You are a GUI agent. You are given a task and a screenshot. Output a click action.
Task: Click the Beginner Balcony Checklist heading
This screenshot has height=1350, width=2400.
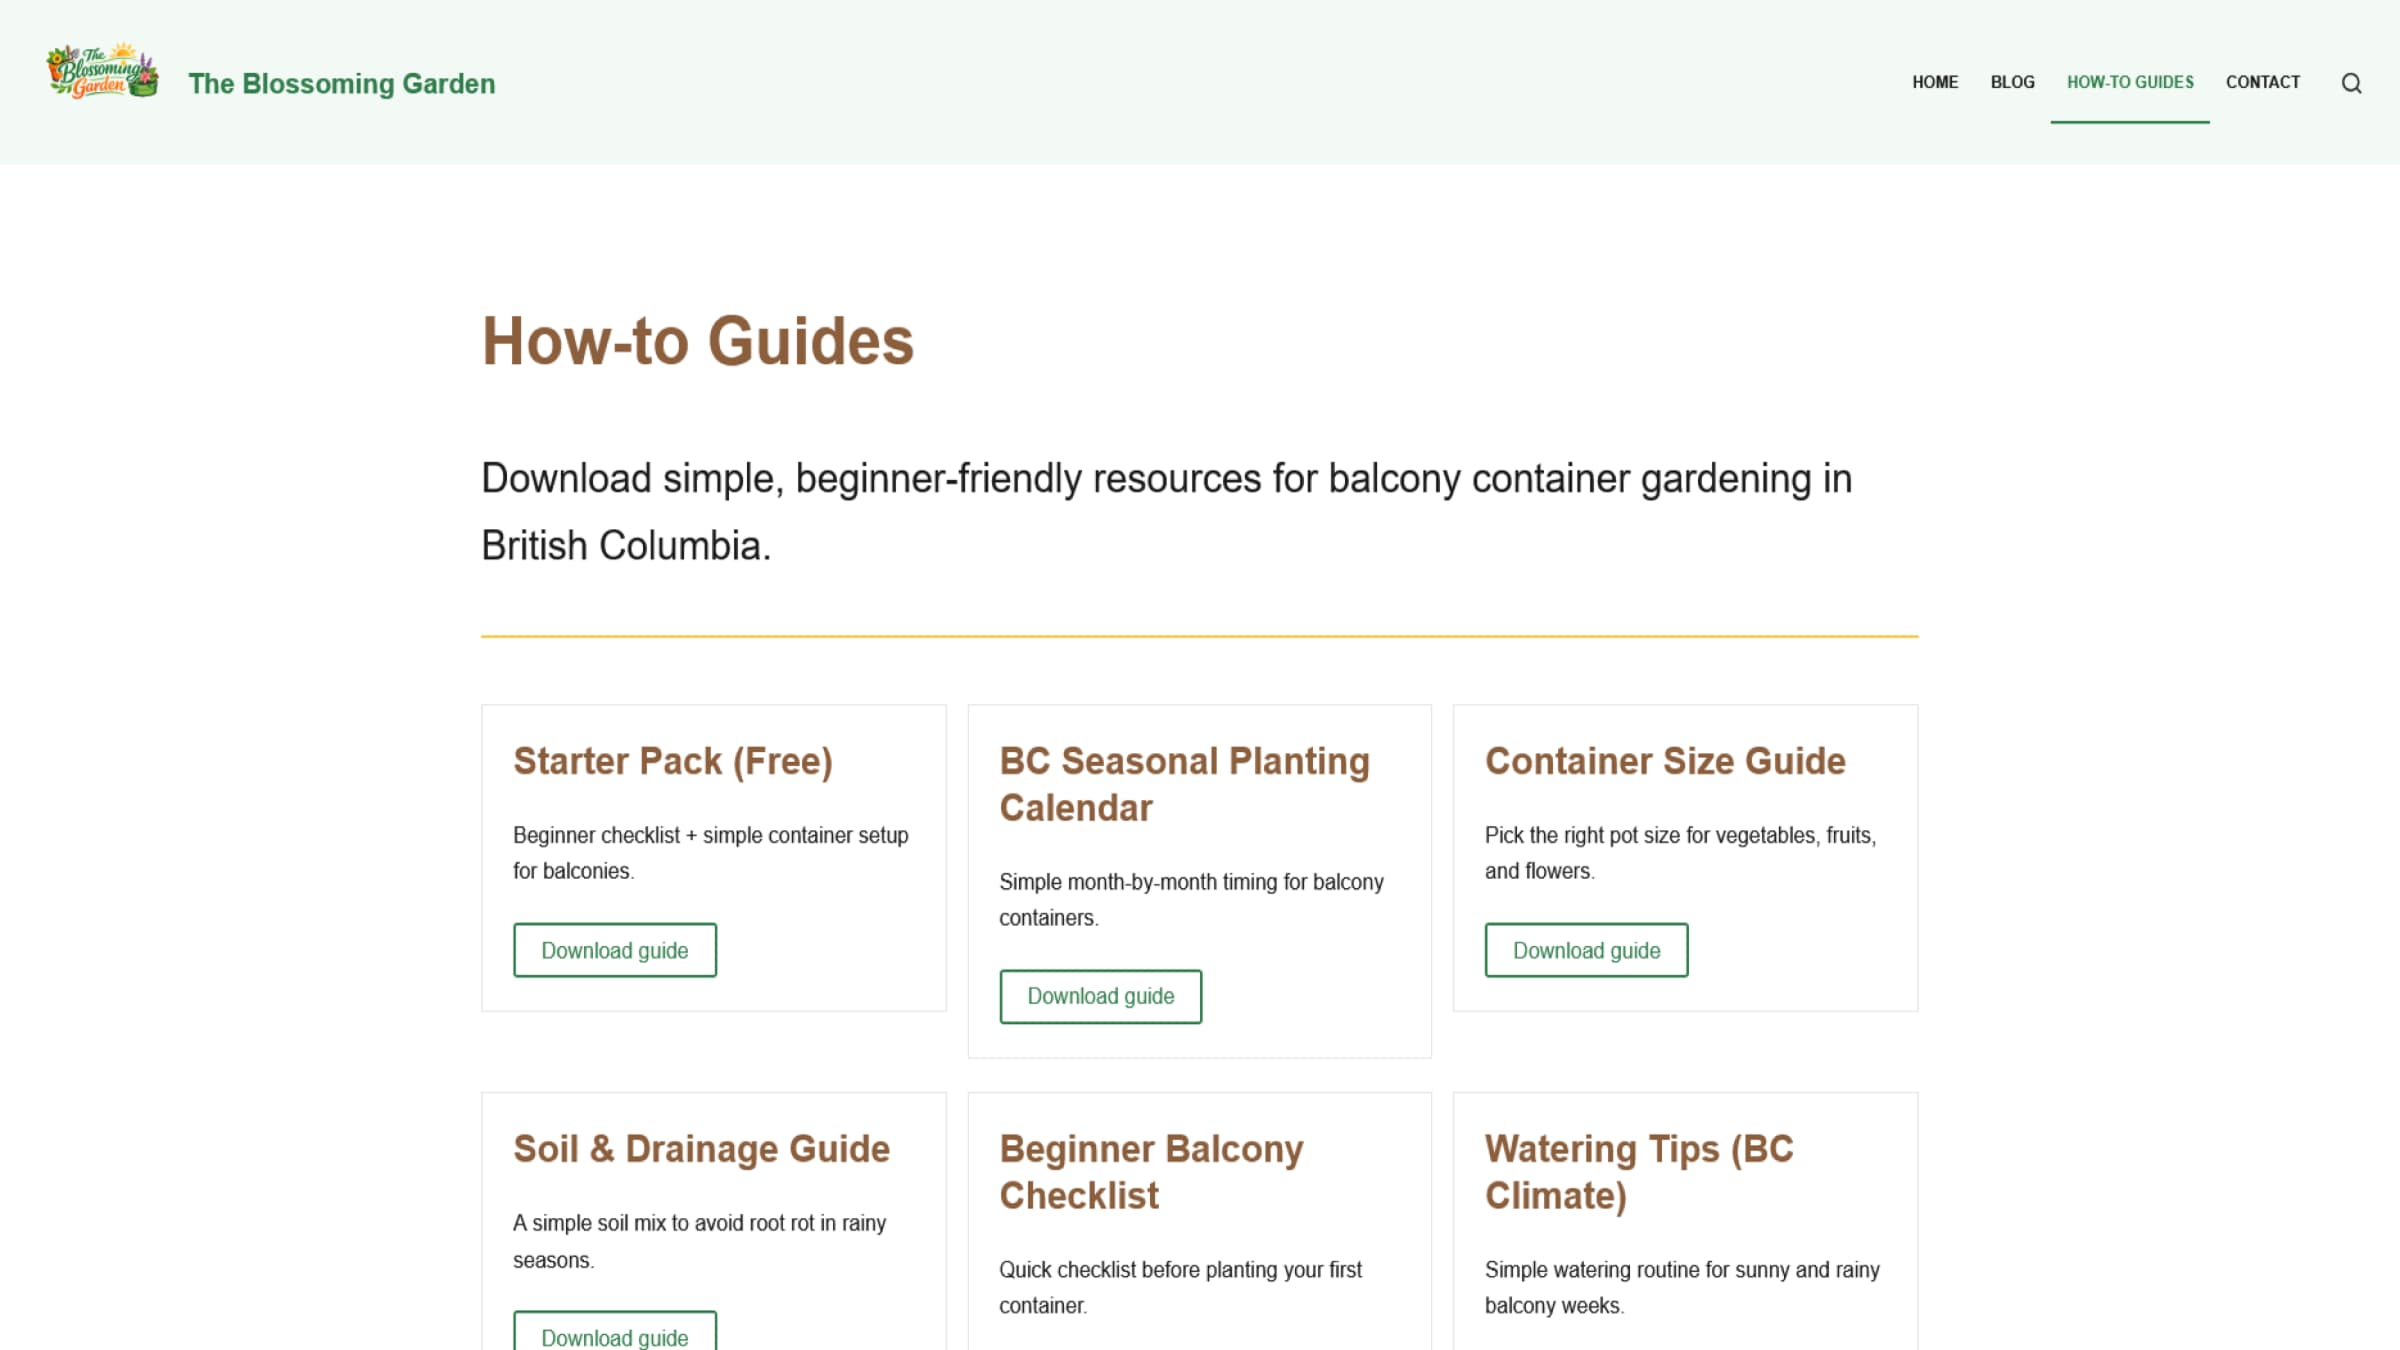(x=1150, y=1172)
